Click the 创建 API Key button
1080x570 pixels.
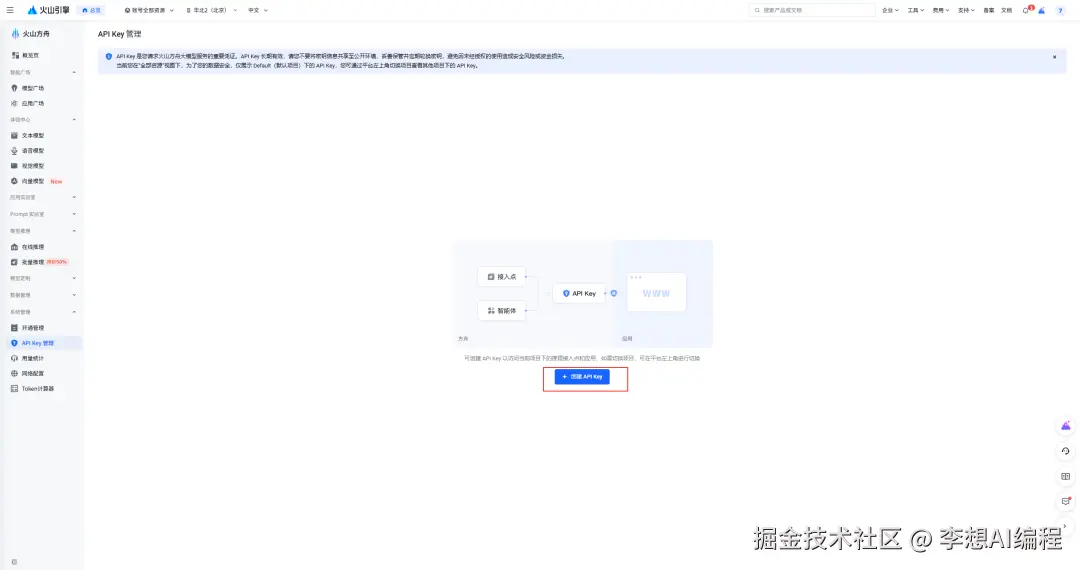point(582,377)
